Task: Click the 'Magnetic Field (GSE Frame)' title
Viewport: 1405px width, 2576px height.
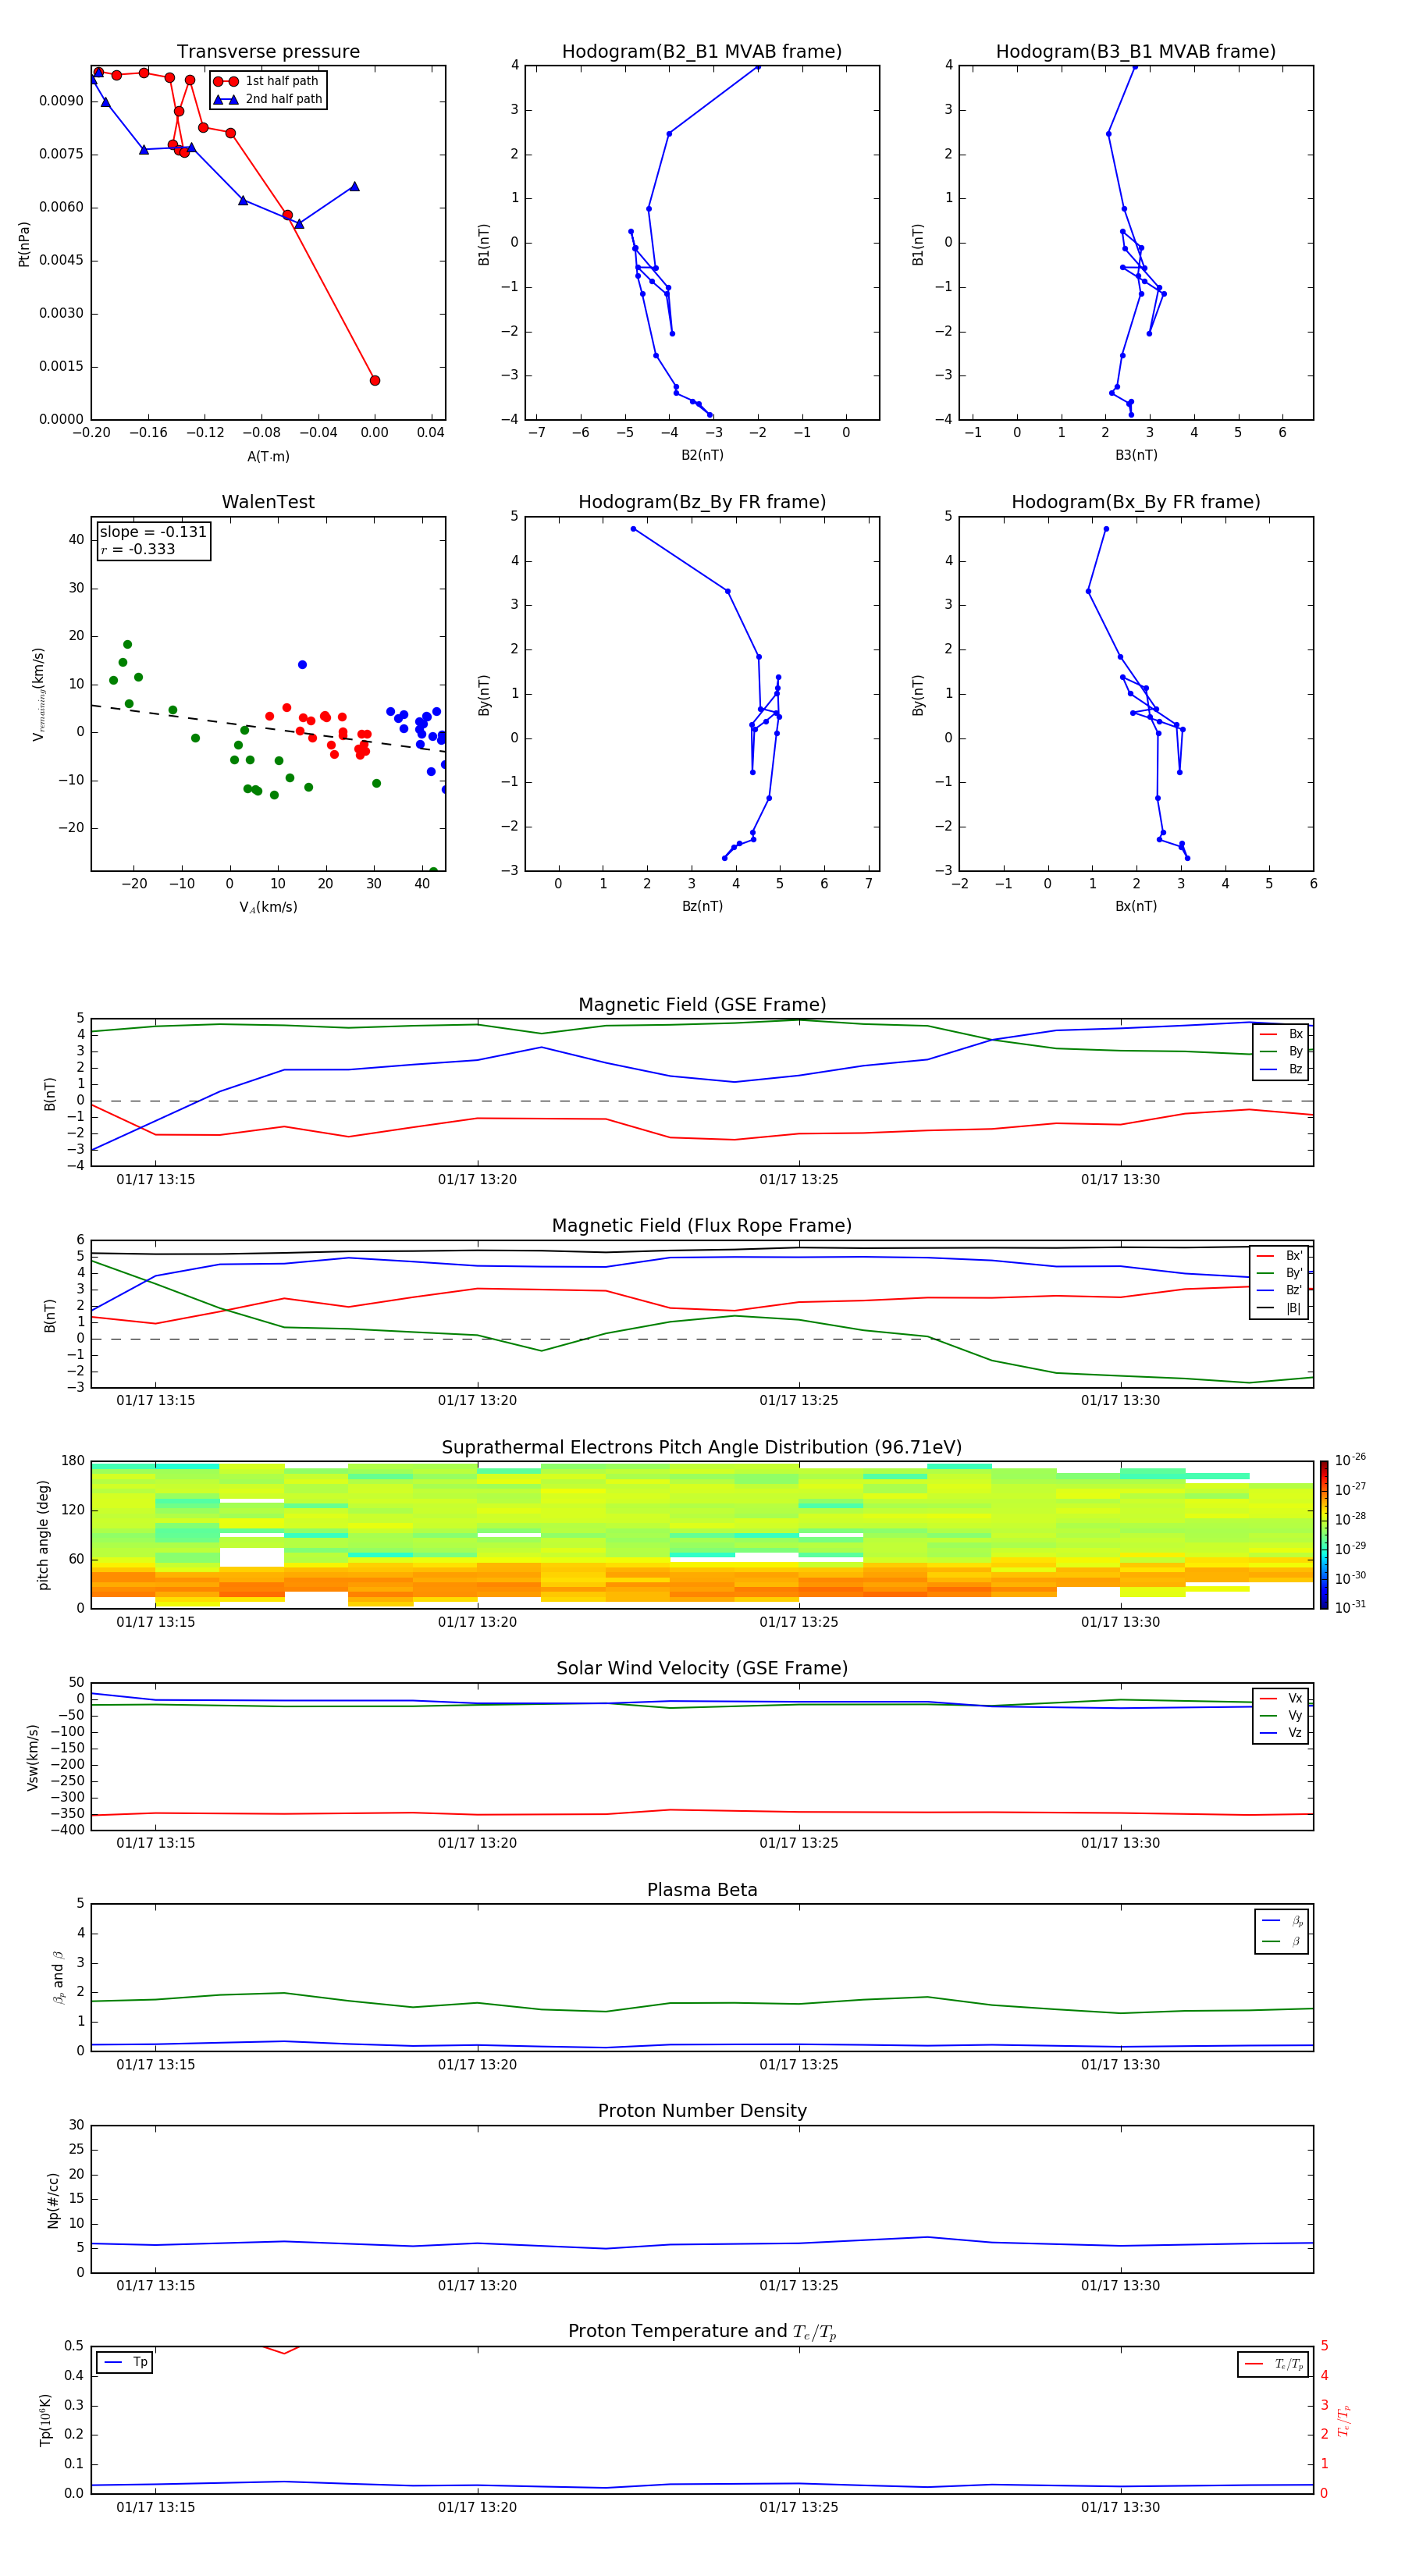Action: click(702, 1005)
